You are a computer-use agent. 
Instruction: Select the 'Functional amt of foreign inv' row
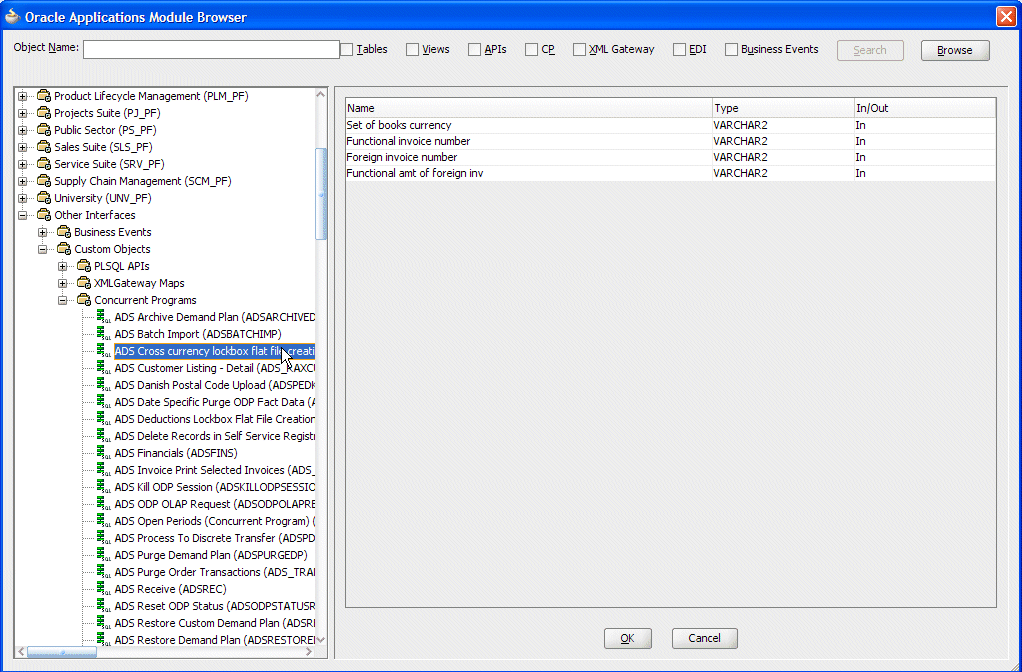coord(671,173)
